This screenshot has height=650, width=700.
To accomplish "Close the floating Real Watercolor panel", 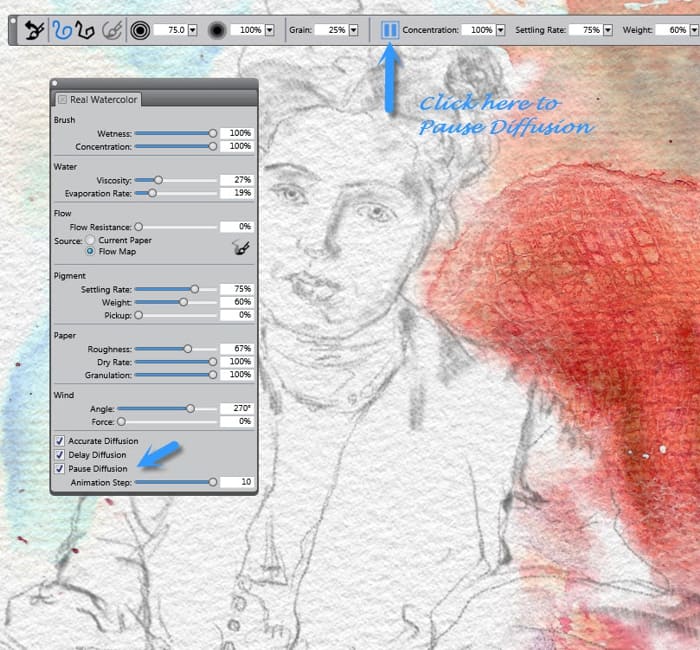I will tap(54, 83).
